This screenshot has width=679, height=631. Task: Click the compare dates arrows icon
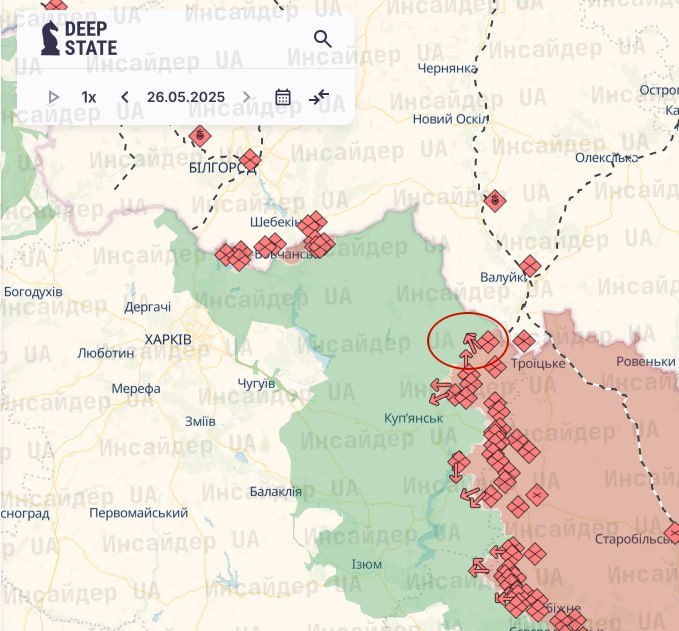(x=319, y=97)
